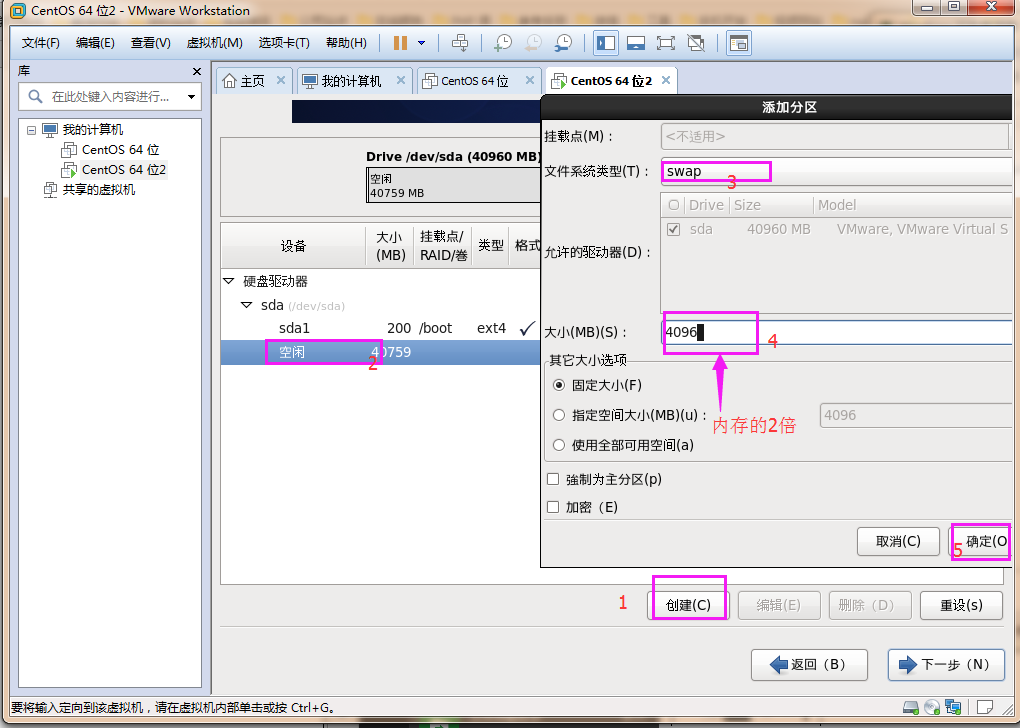Select 固定大小(F) radio button

click(559, 385)
